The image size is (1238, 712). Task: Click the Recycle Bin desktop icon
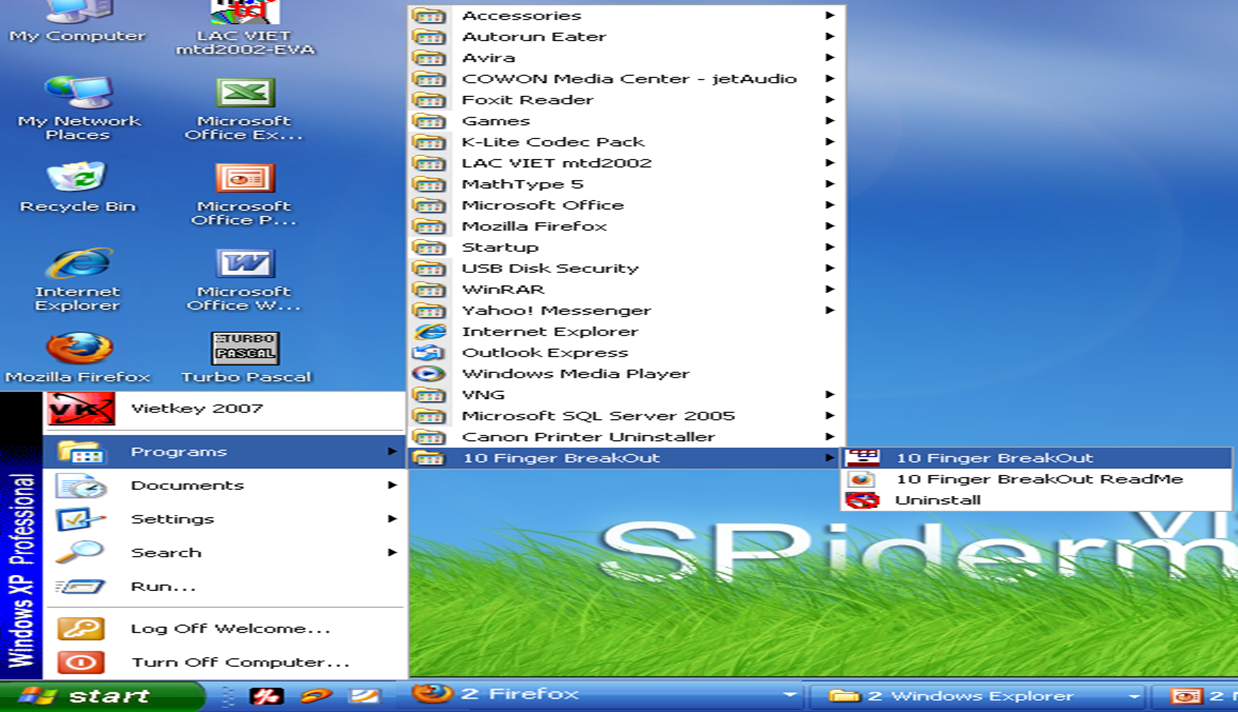click(77, 187)
